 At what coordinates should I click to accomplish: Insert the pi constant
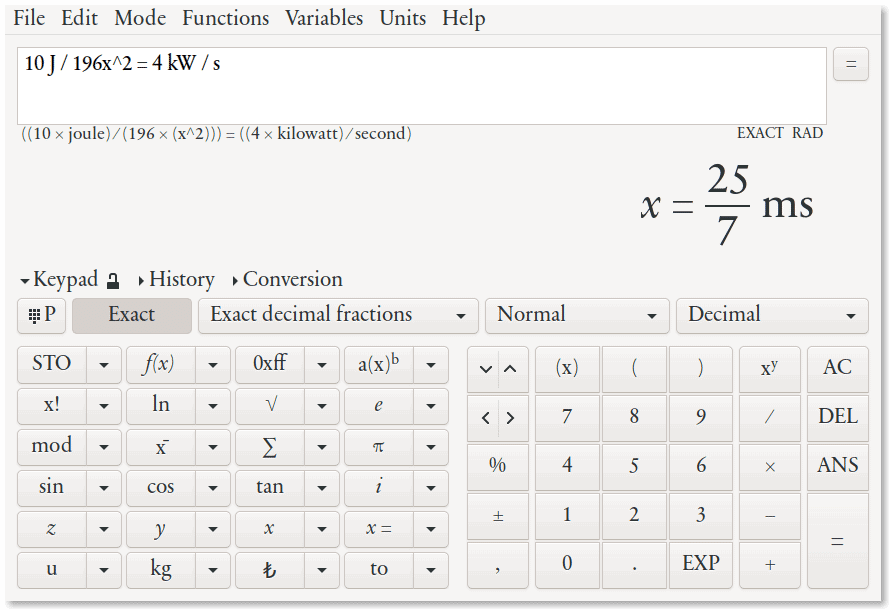point(379,447)
